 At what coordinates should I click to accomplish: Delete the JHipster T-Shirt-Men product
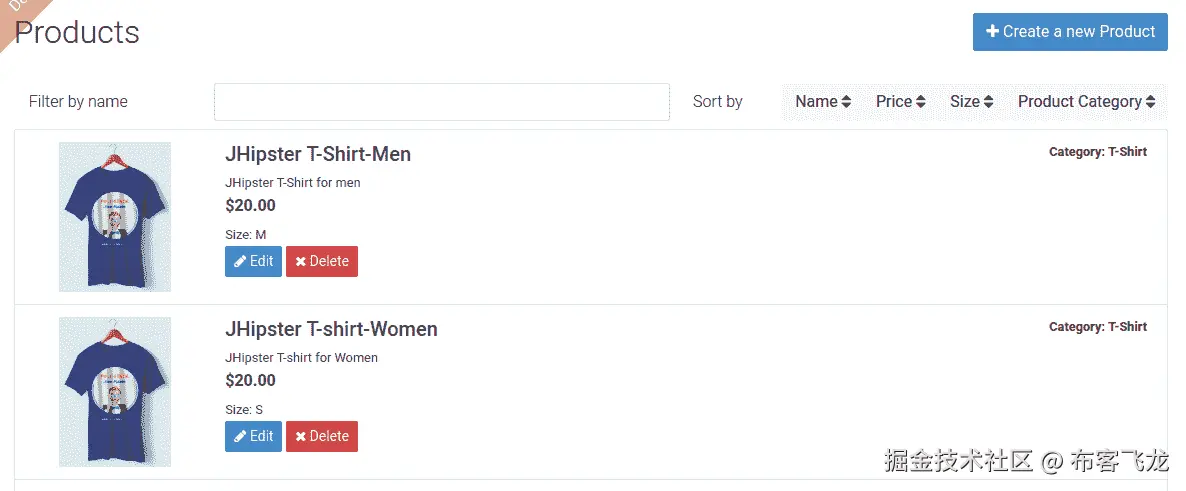tap(322, 262)
